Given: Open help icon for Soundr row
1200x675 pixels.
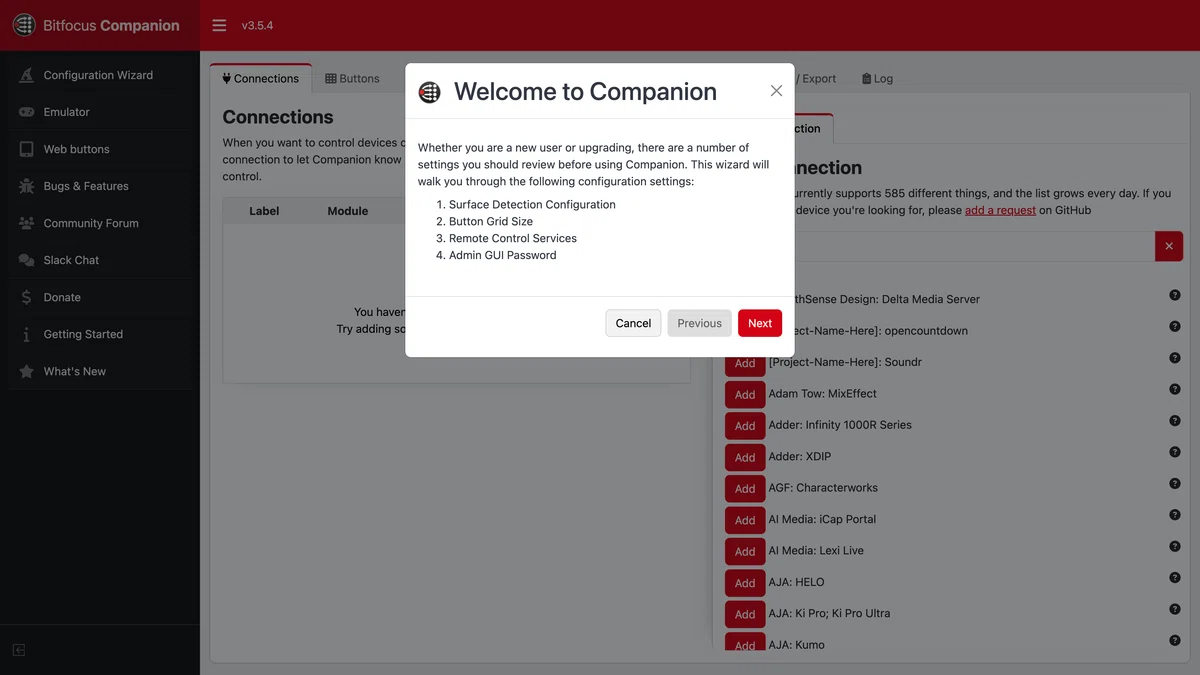Looking at the screenshot, I should point(1175,358).
